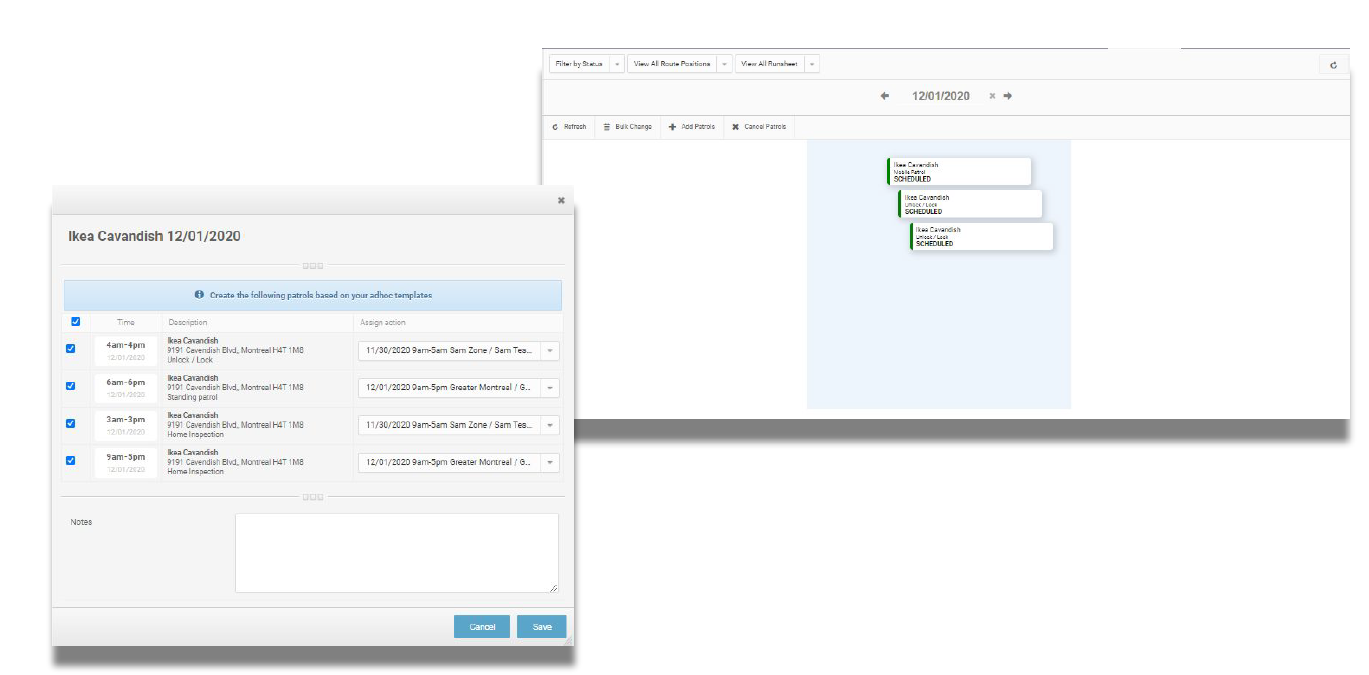Open Assign action dropdown for 6am-6pm row
1369x675 pixels.
tap(459, 388)
